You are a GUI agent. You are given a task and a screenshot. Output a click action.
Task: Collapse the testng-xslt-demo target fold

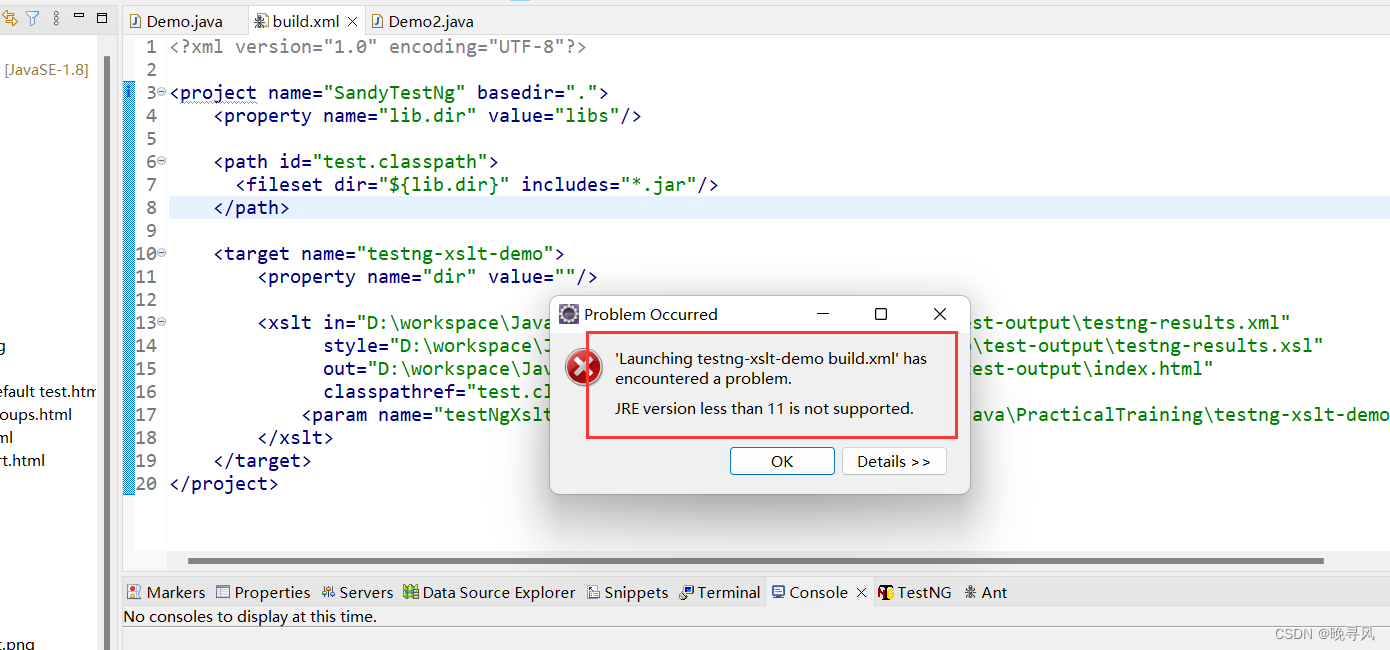point(160,253)
